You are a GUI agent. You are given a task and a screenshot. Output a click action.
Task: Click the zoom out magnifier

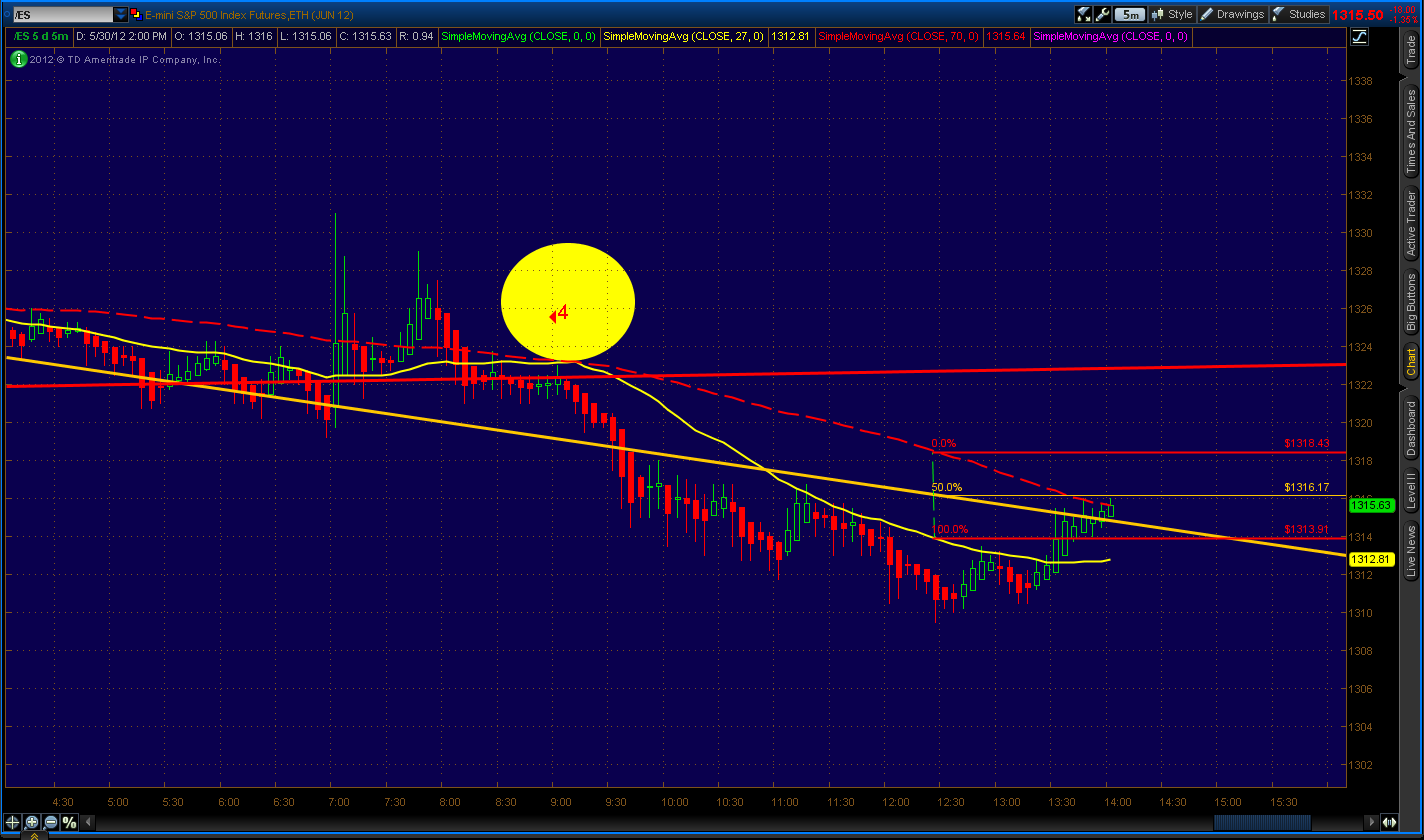click(x=51, y=822)
